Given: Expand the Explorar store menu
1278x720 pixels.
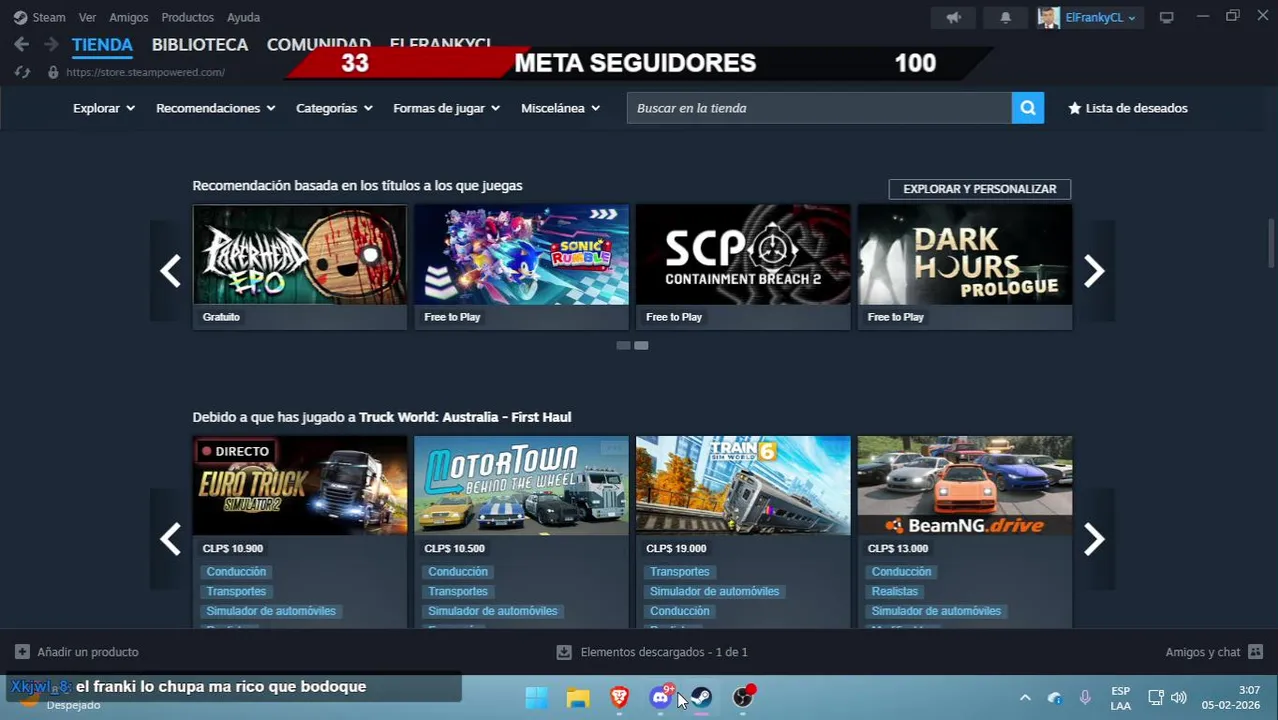Looking at the screenshot, I should pos(104,108).
